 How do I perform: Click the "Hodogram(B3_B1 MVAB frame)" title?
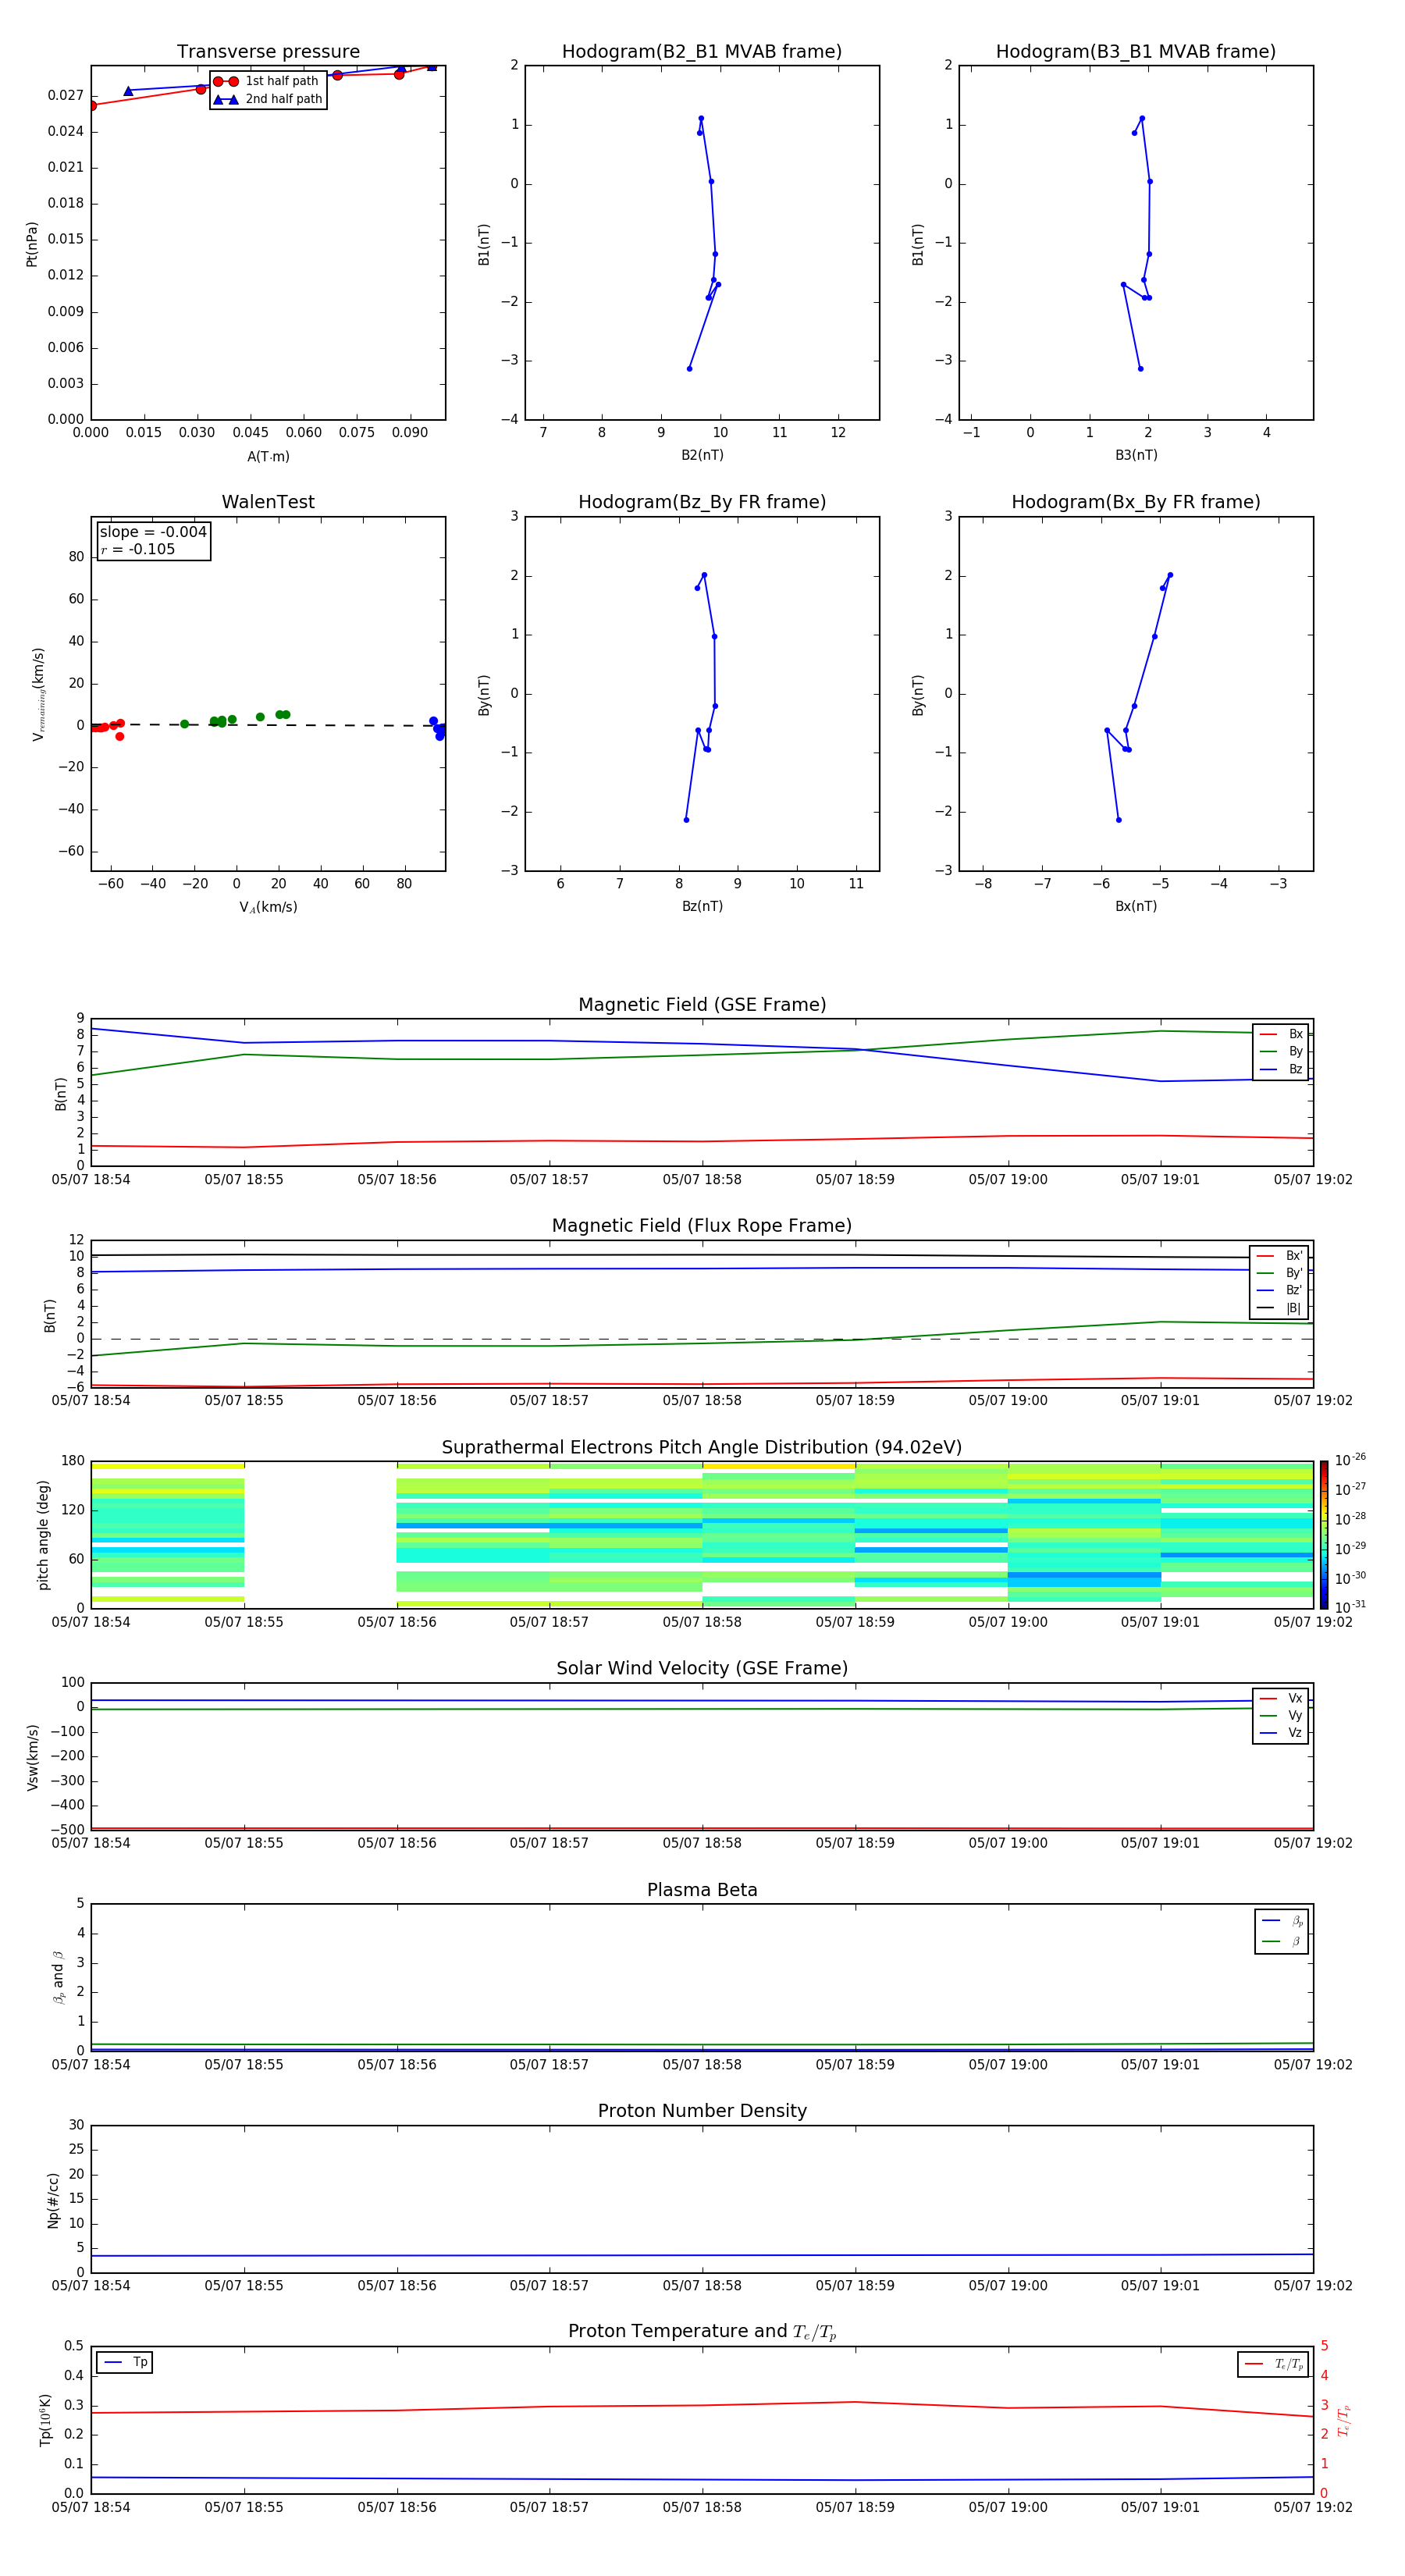coord(1136,51)
